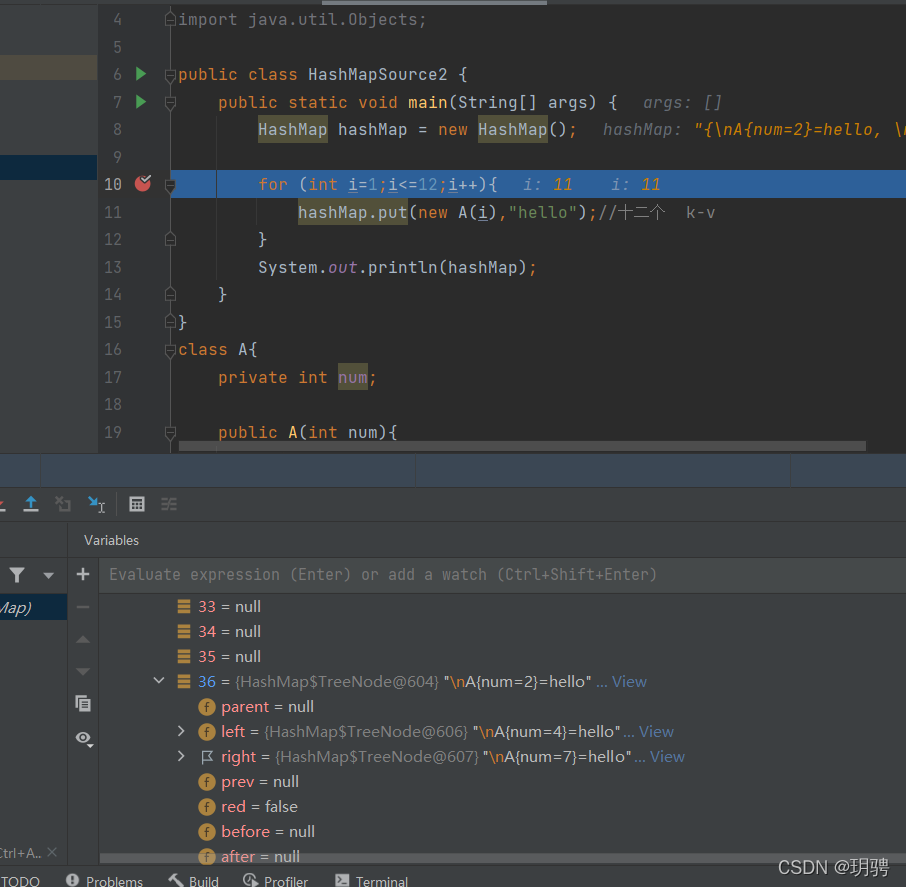Click View link for left node
The image size is (906, 887).
tap(656, 732)
